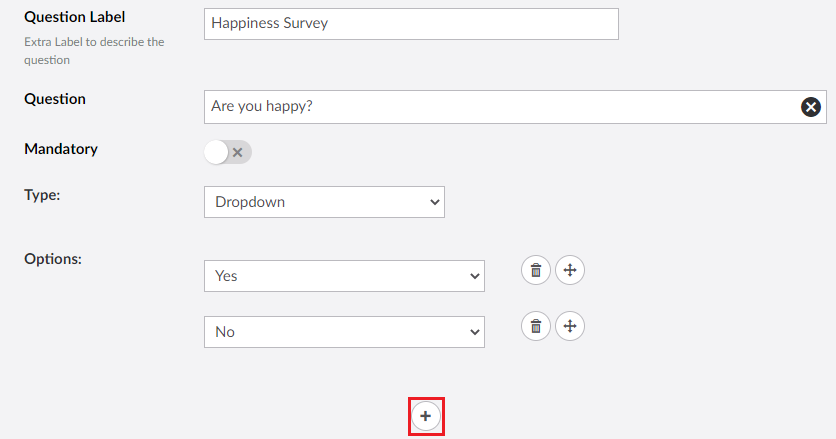Click the chevron arrow on Type dropdown
Viewport: 836px width, 439px height.
point(435,202)
